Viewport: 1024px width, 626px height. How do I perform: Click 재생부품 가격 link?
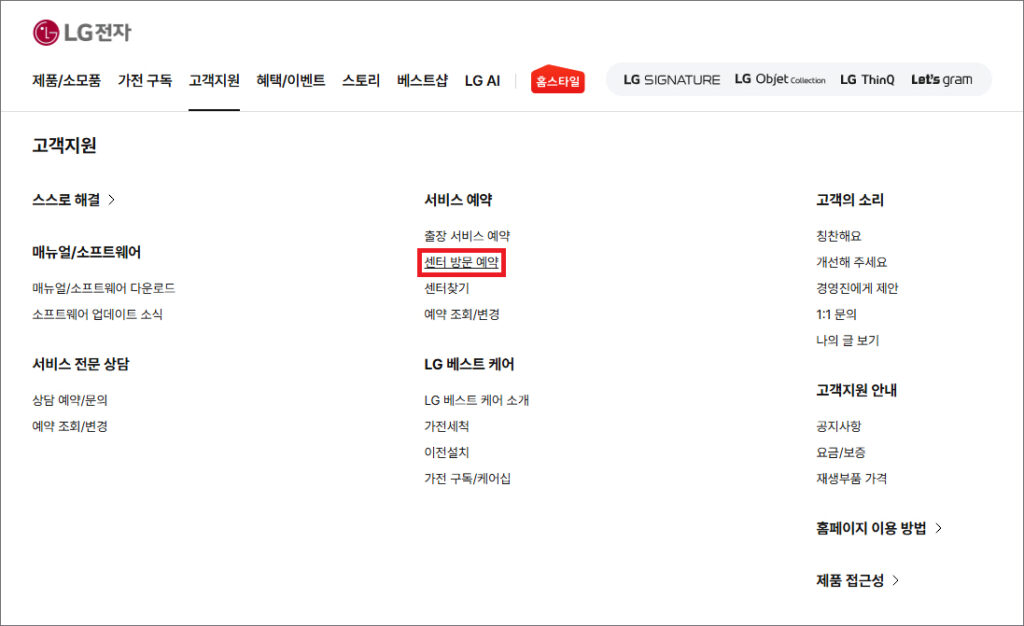(851, 478)
